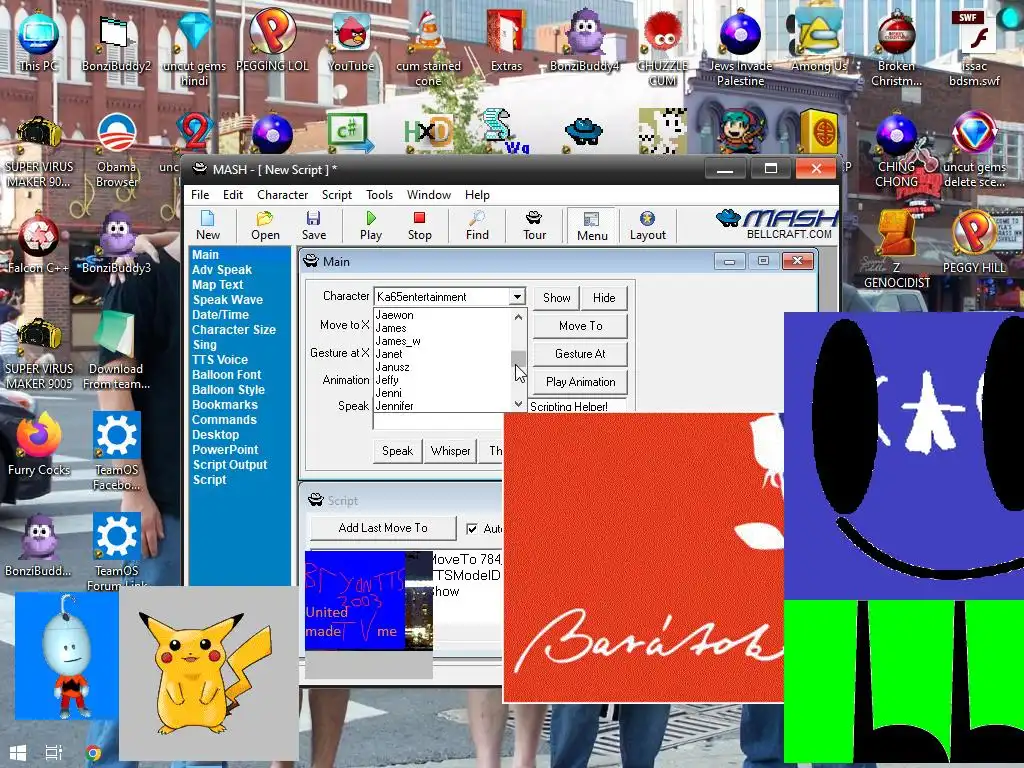1024x768 pixels.
Task: Click the Show character button
Action: click(x=556, y=298)
